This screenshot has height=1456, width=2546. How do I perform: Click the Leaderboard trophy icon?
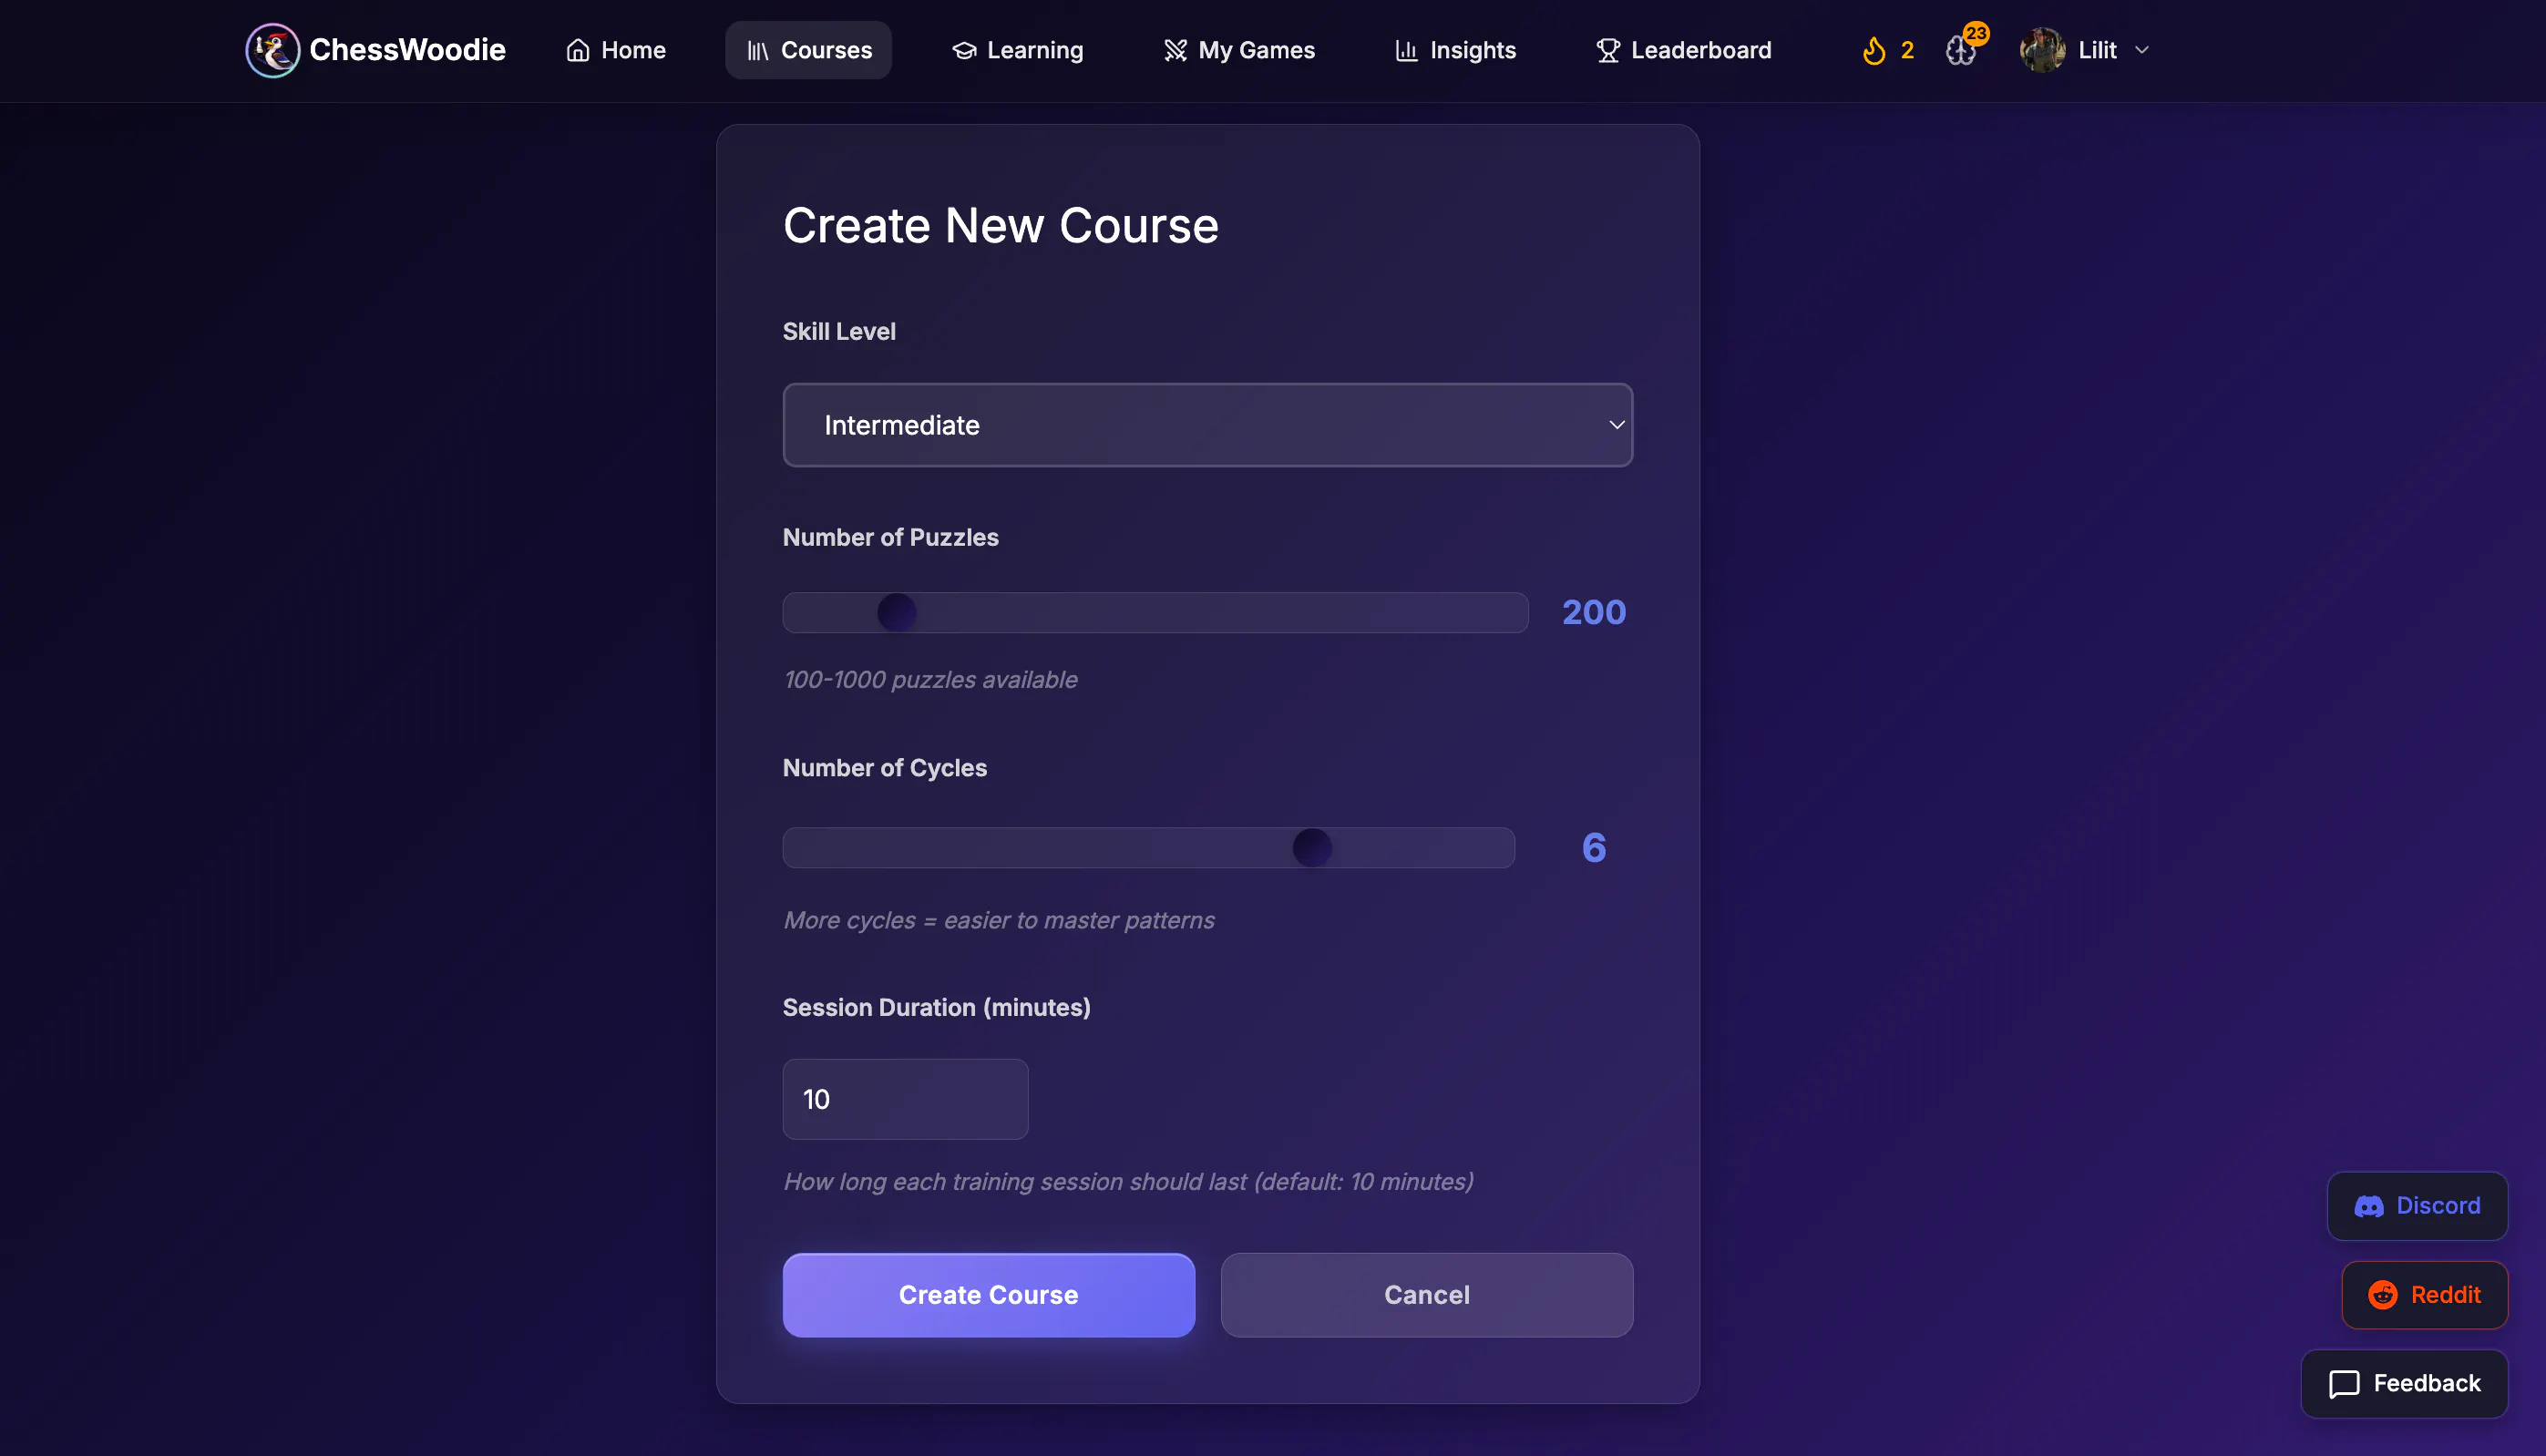click(x=1608, y=50)
